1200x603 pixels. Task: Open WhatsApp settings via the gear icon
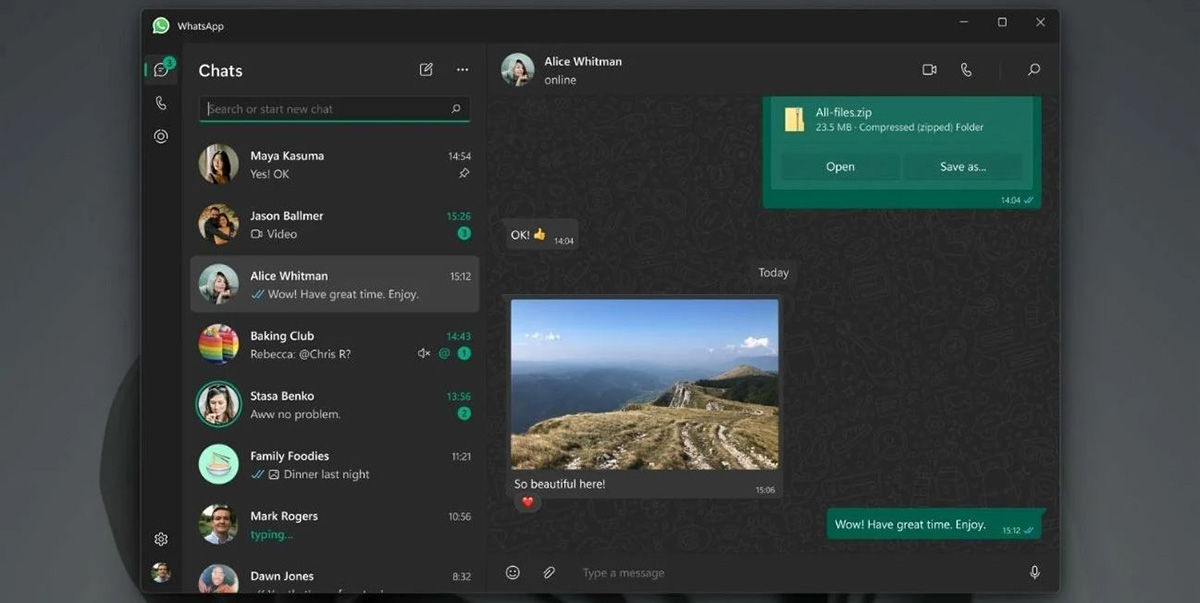[x=160, y=538]
